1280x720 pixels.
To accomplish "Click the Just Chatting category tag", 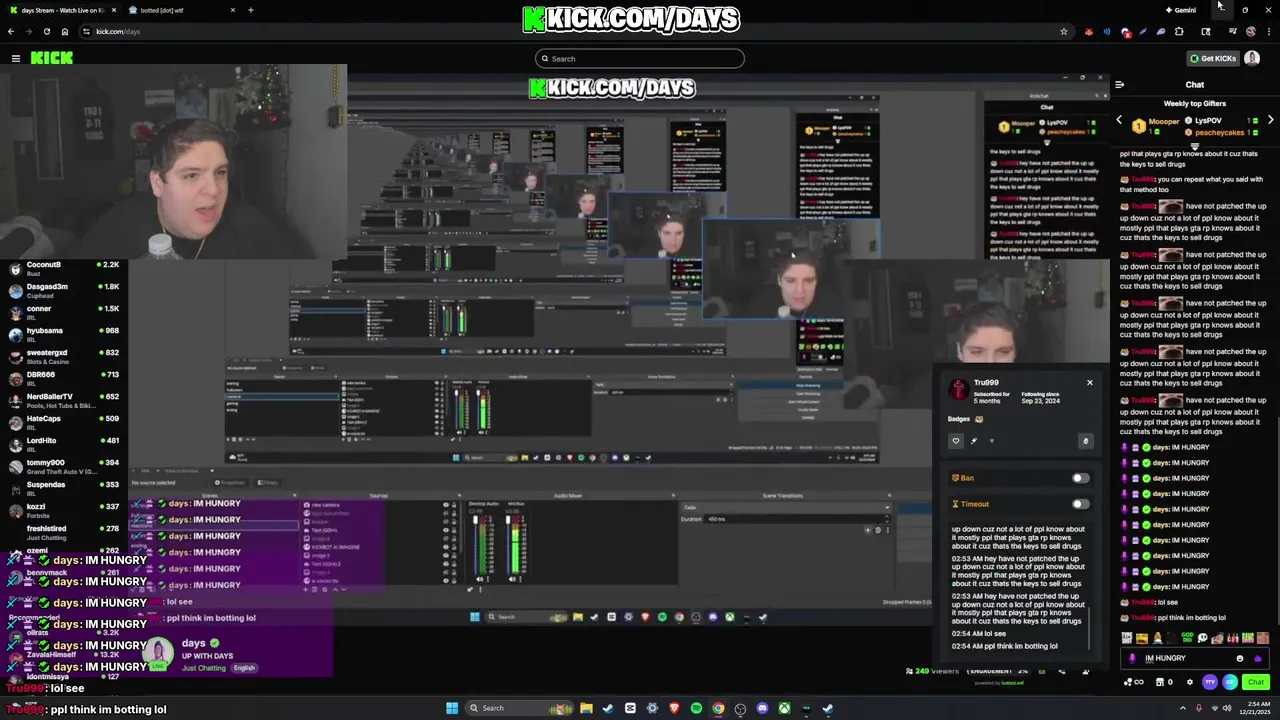I will pyautogui.click(x=204, y=668).
